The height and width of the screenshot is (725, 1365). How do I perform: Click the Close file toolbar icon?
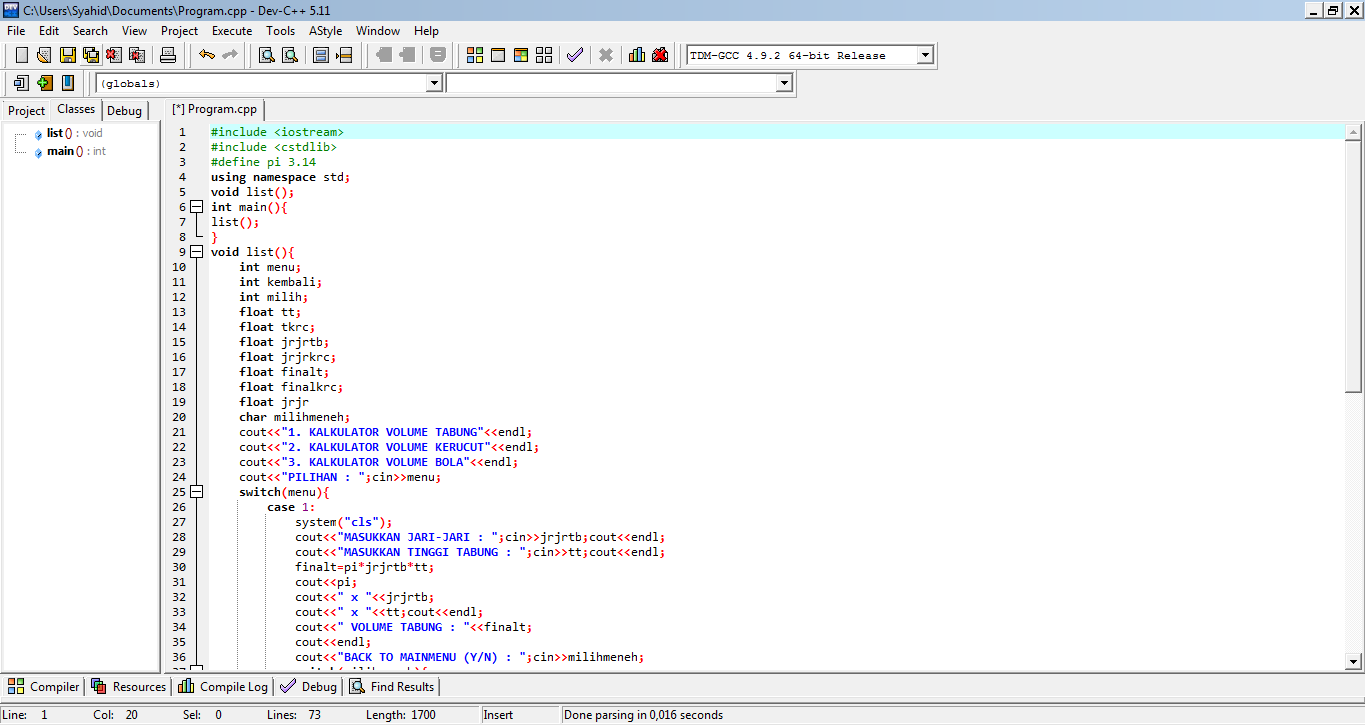click(x=113, y=55)
